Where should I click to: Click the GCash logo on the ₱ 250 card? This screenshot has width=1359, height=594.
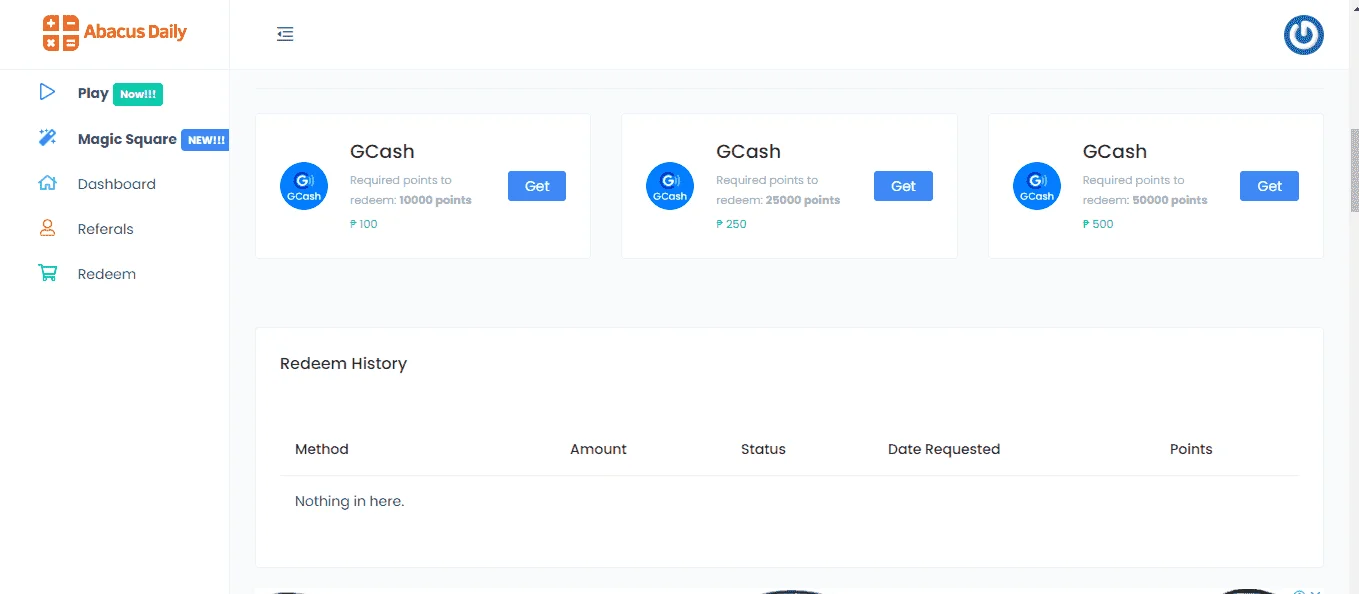click(670, 186)
